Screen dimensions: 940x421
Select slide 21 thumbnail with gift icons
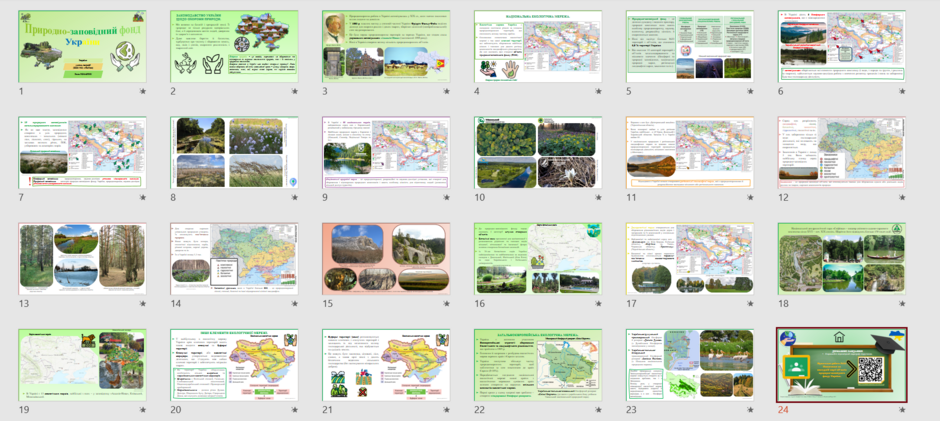386,365
